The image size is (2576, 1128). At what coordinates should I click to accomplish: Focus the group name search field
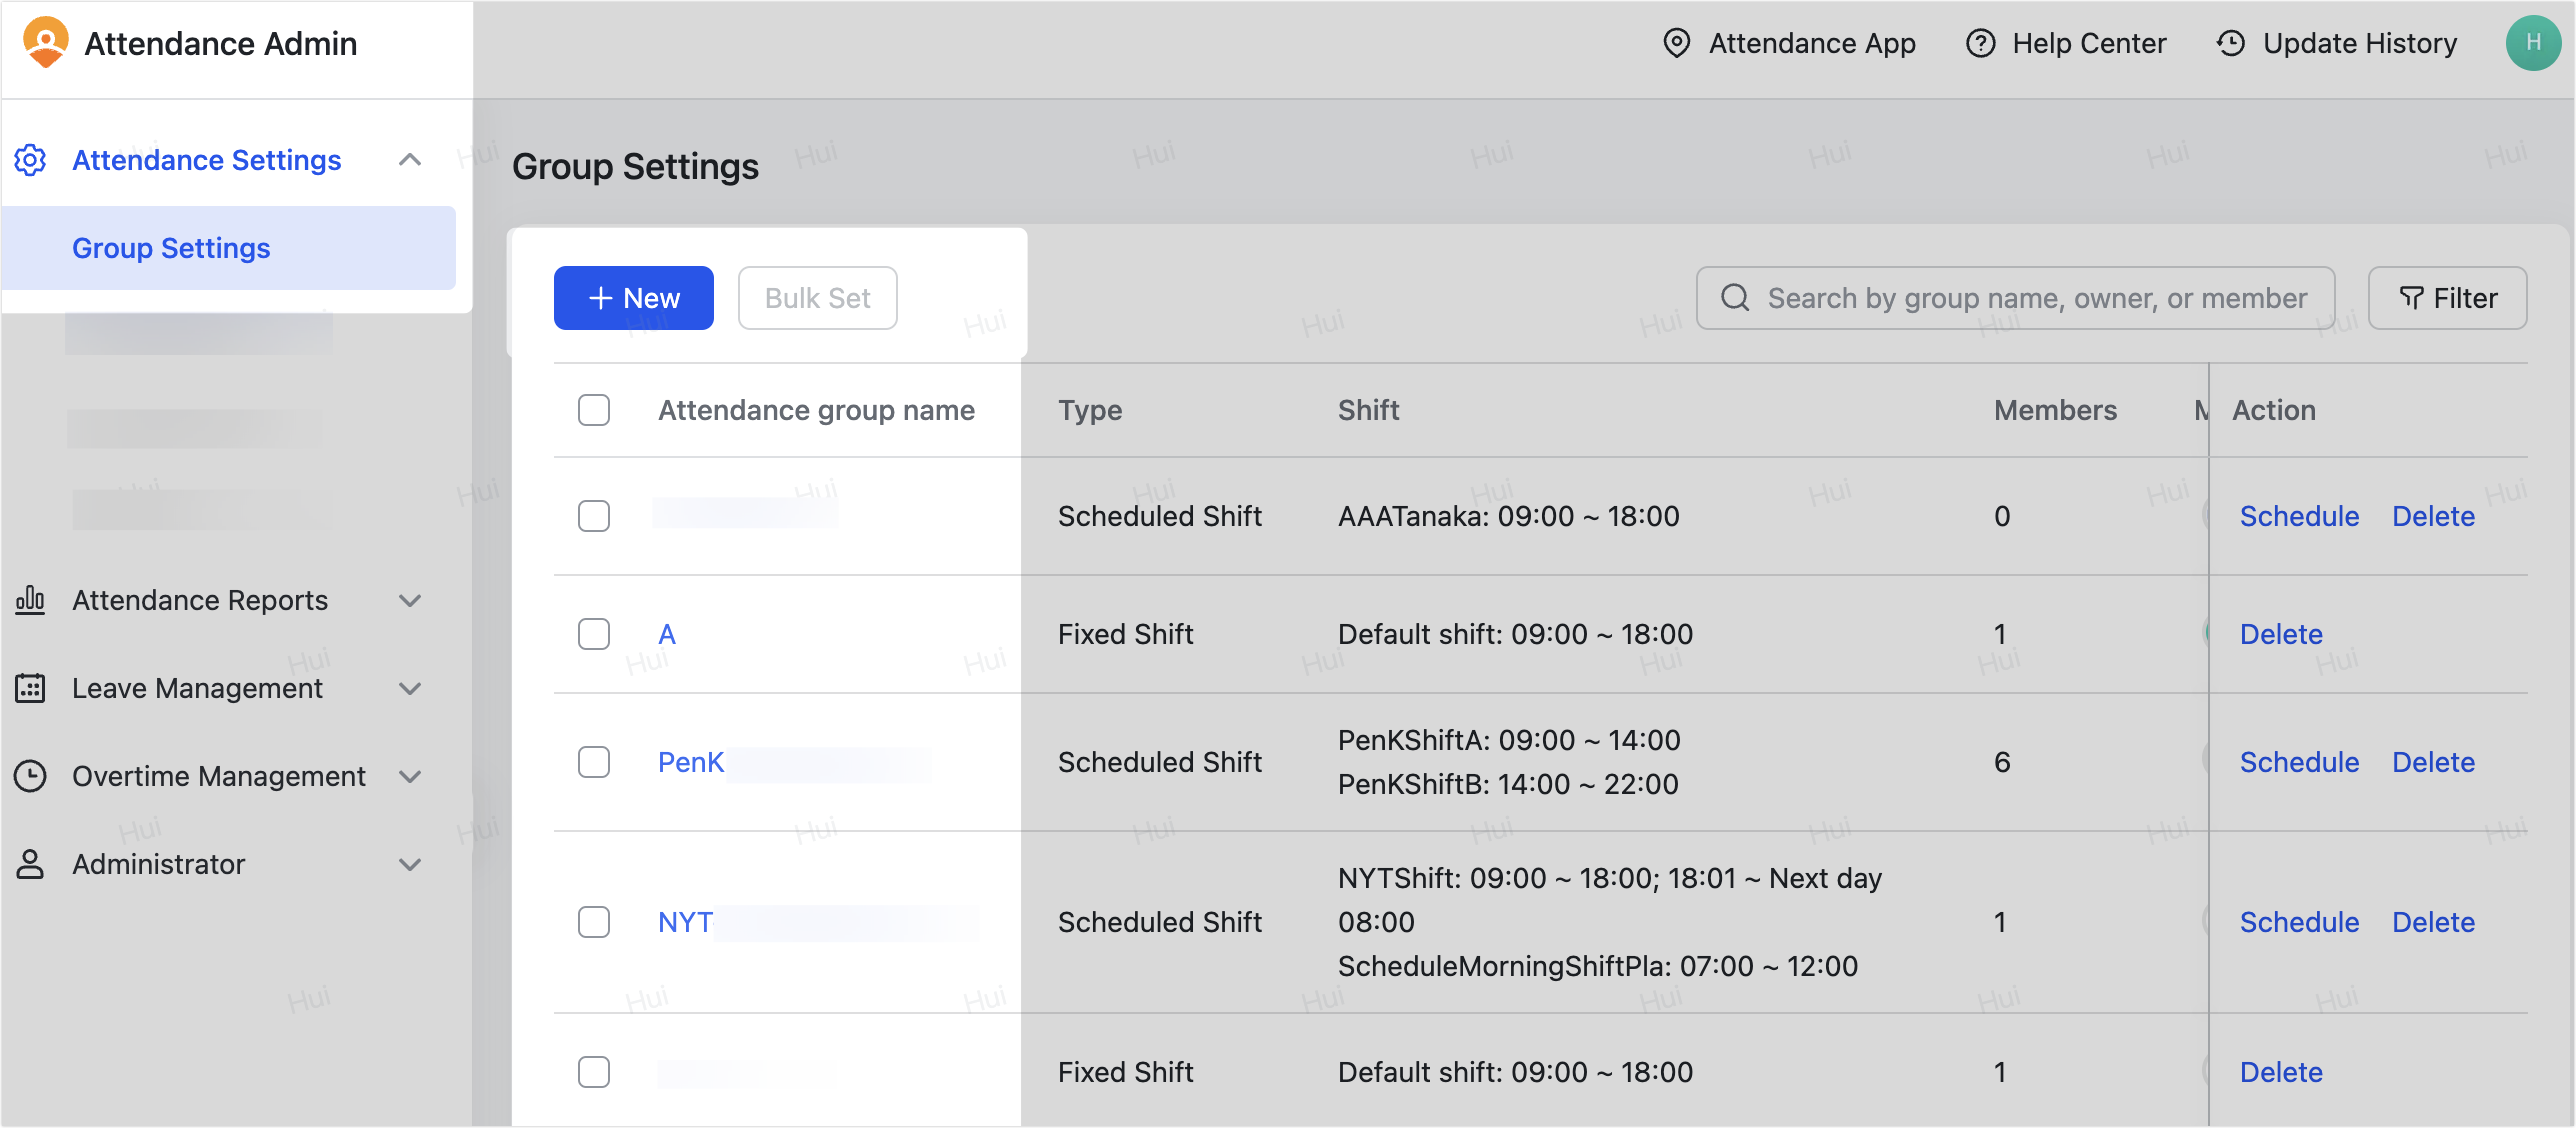2036,298
